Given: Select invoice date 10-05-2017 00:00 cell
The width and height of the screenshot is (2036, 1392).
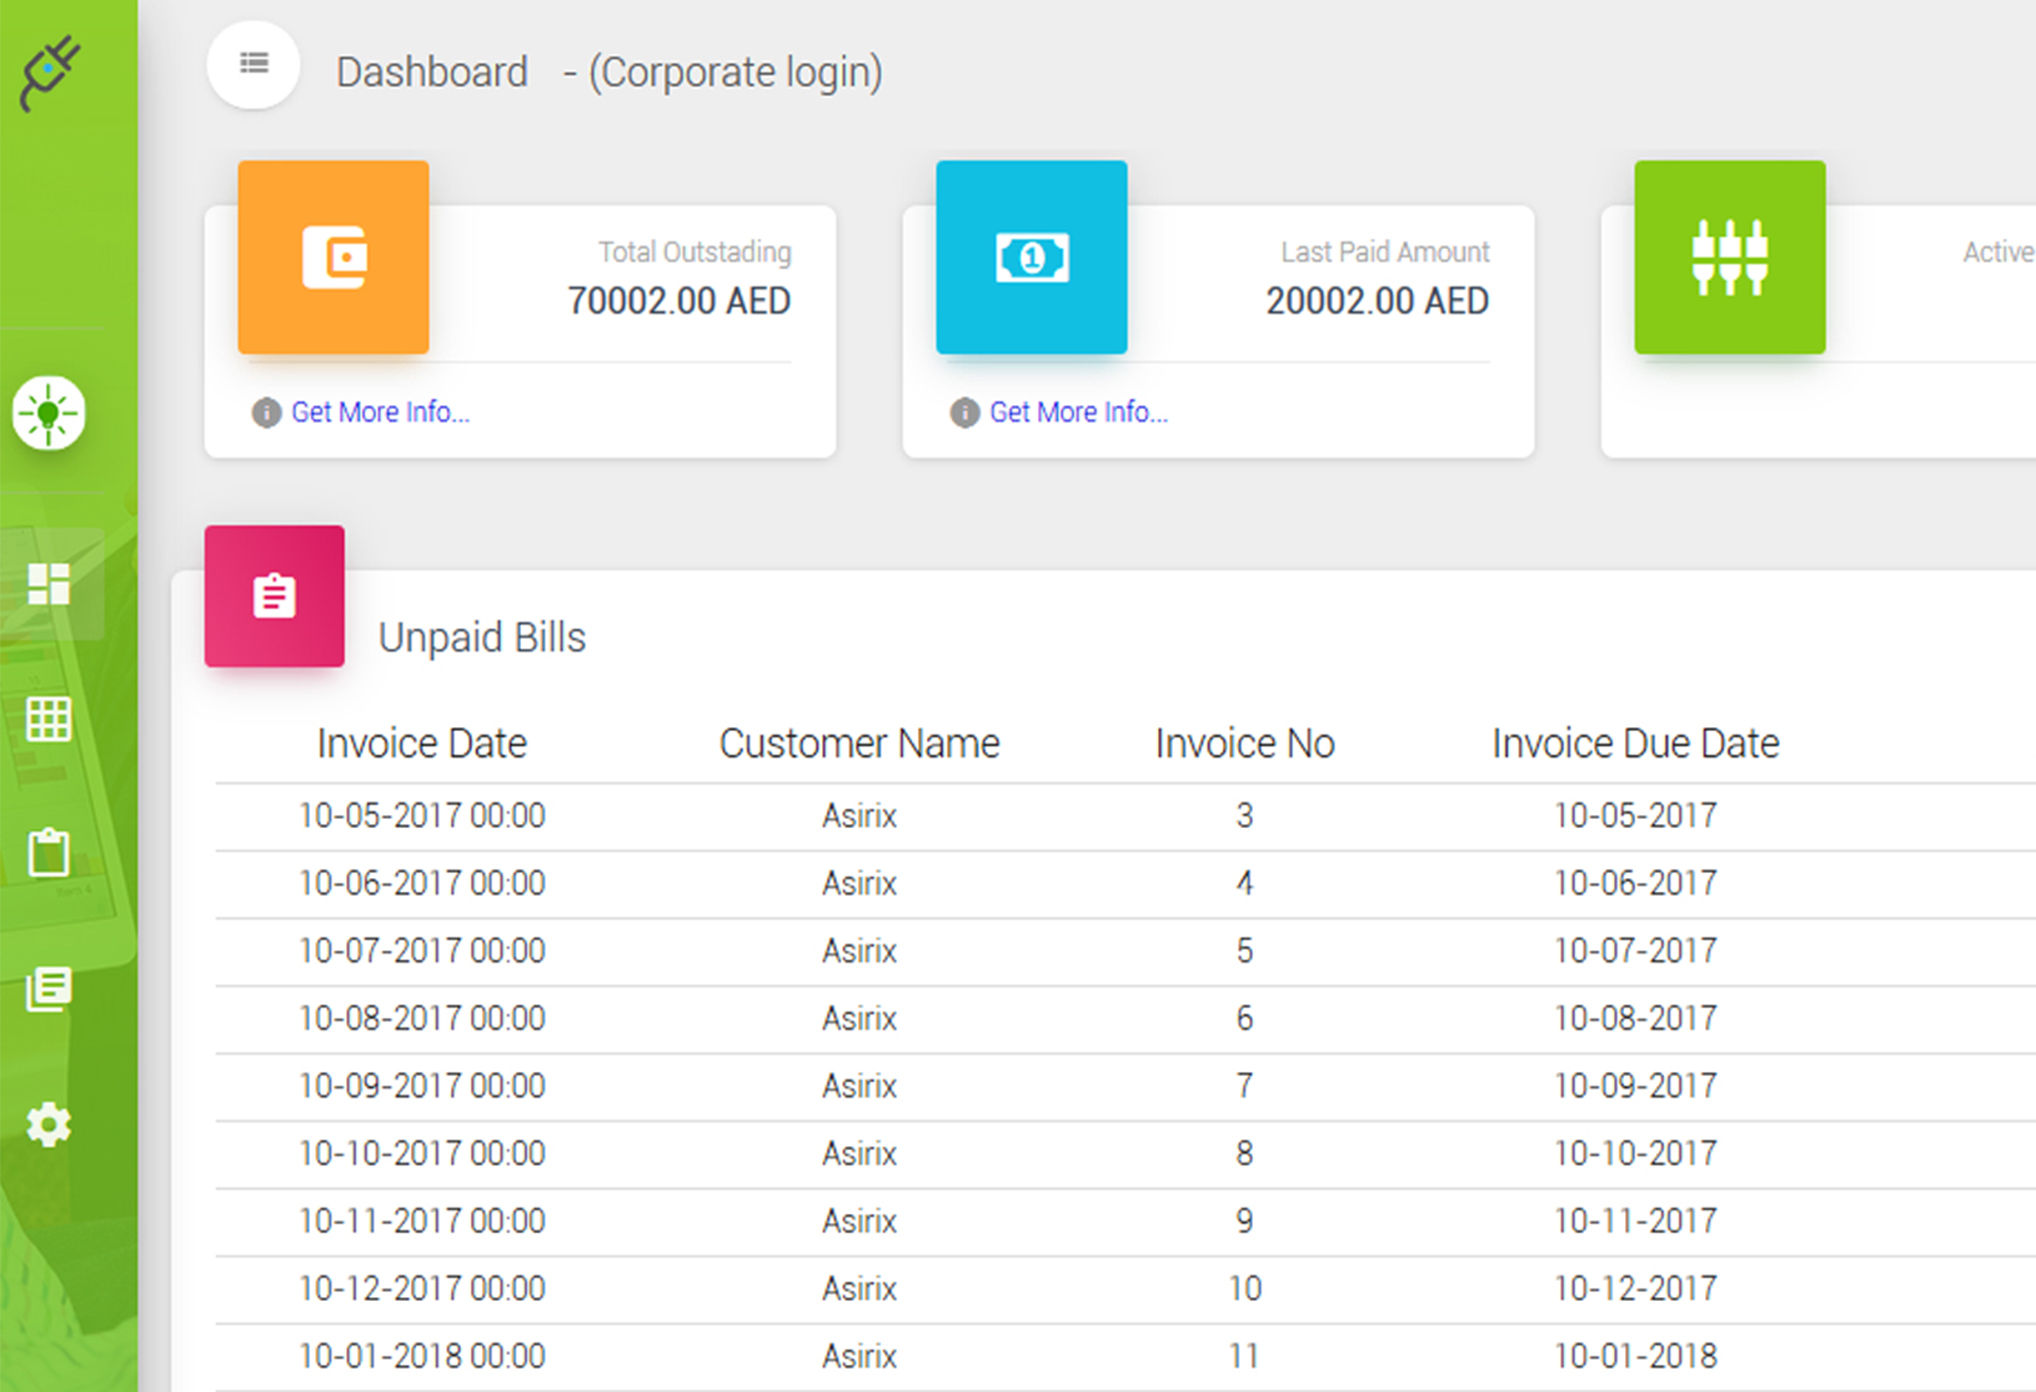Looking at the screenshot, I should 422,816.
